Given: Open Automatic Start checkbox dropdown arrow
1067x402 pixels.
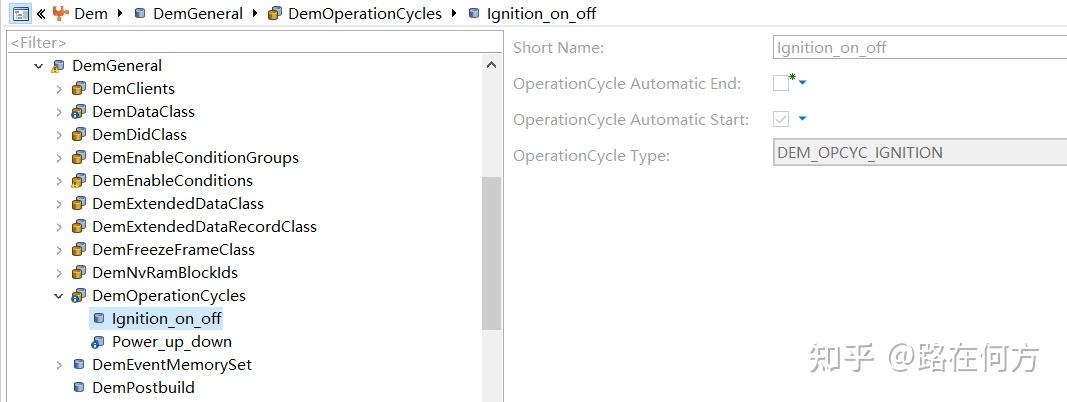Looking at the screenshot, I should tap(803, 120).
